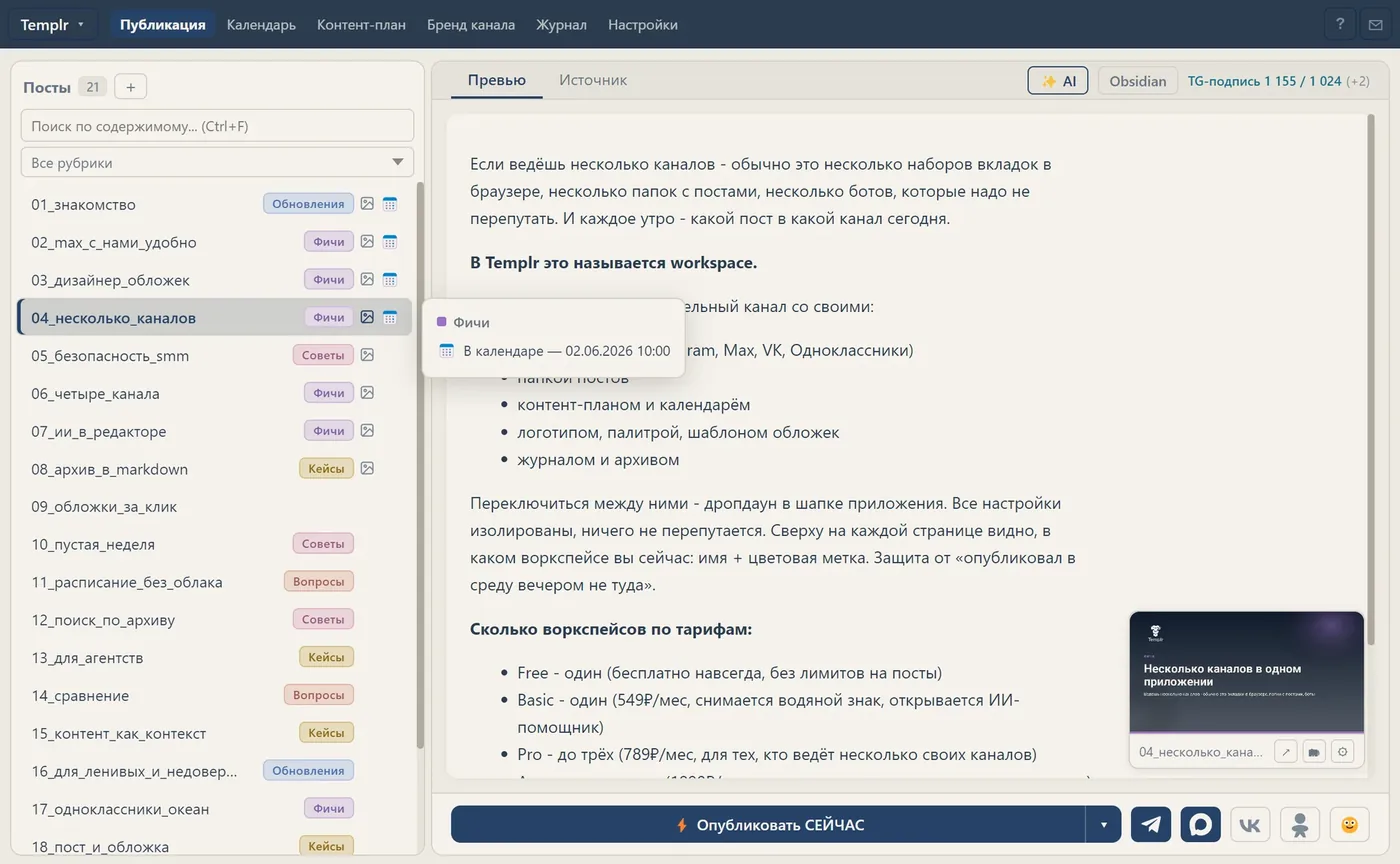Screen dimensions: 1400x864
Task: Open the dropdown arrow beside Опубликовать СЕЙЧАС
Action: click(x=1104, y=825)
